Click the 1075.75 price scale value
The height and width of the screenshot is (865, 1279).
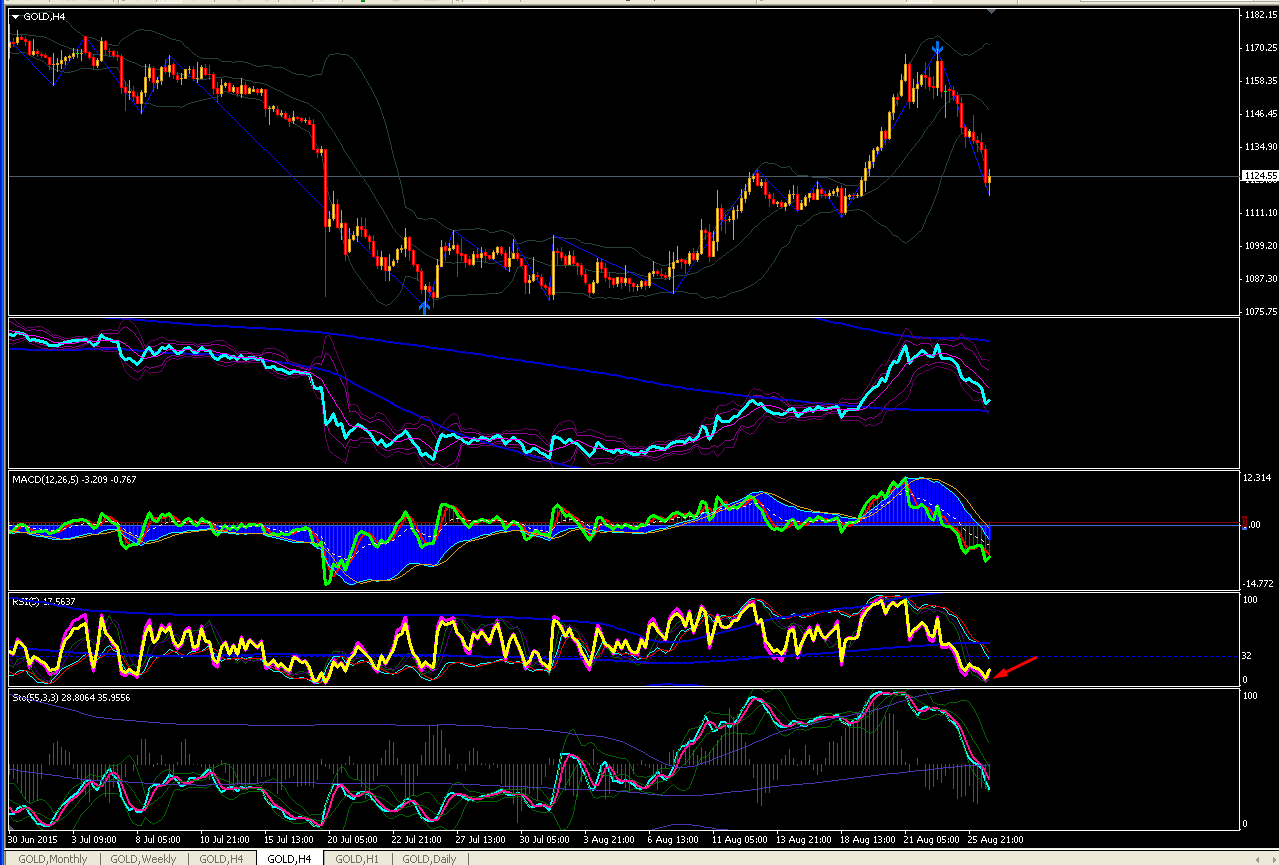[x=1260, y=312]
